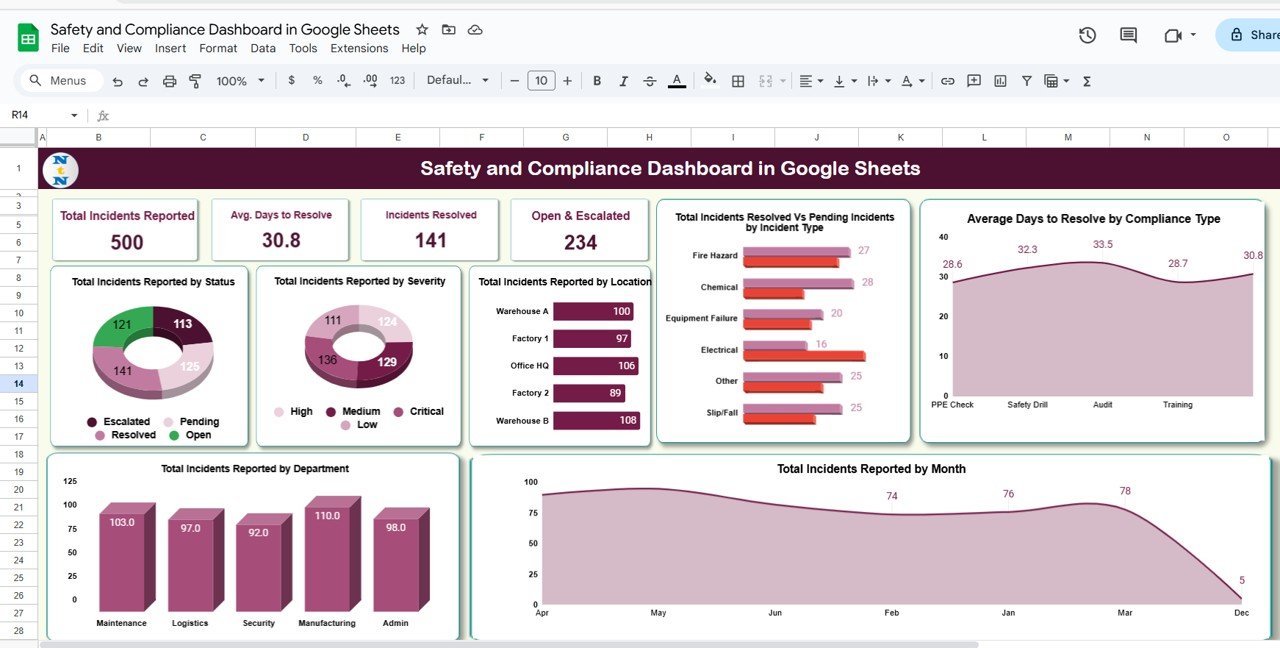Expand the zoom level 100% dropdown
Image resolution: width=1280 pixels, height=648 pixels.
click(241, 81)
